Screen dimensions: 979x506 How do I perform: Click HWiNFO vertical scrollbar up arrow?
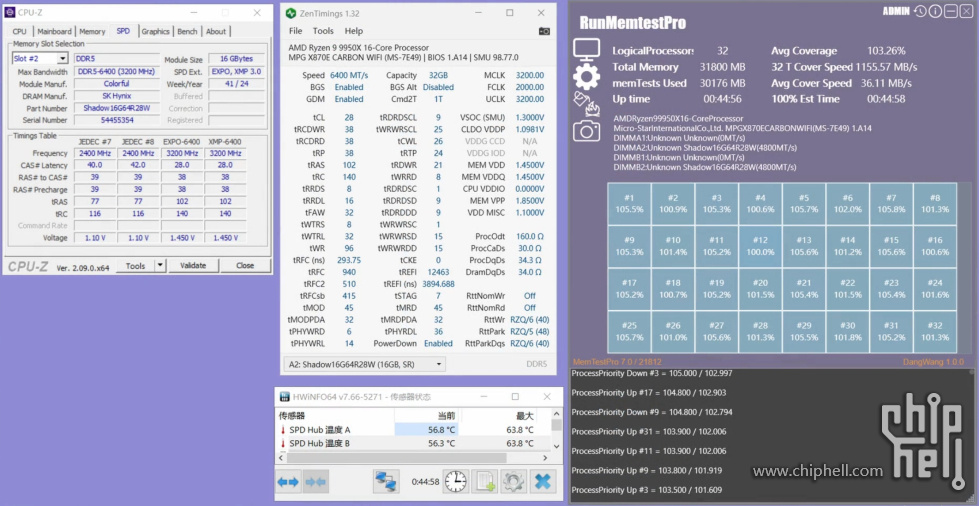click(x=557, y=414)
